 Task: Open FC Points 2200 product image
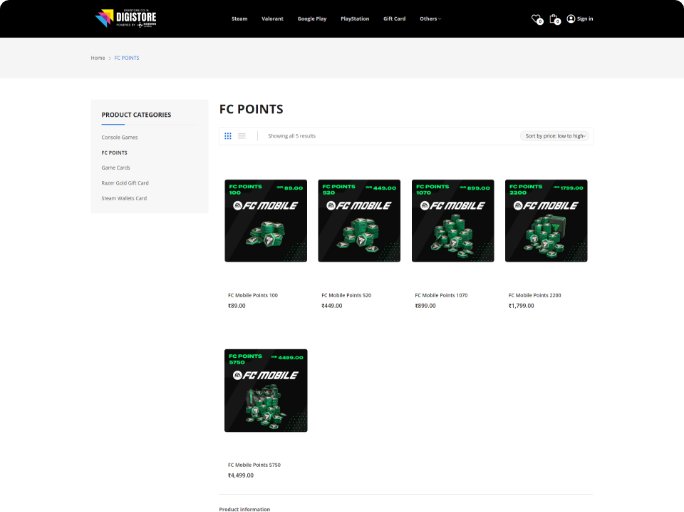point(546,221)
